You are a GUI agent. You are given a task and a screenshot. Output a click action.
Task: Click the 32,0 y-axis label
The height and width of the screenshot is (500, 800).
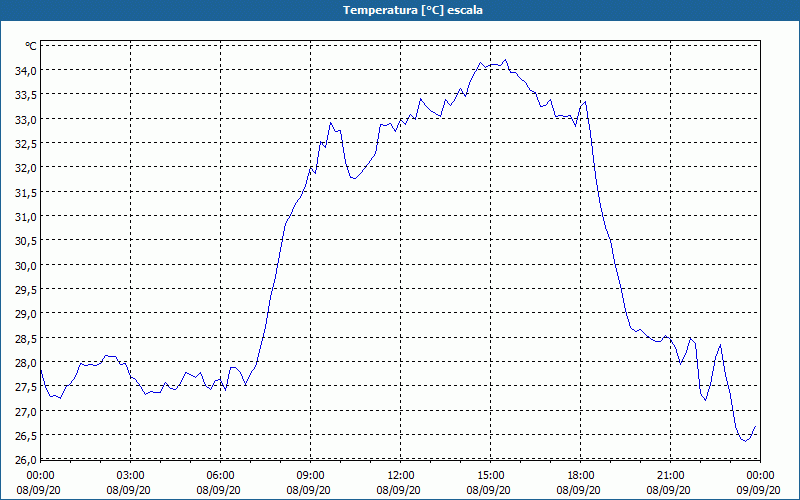pyautogui.click(x=26, y=168)
